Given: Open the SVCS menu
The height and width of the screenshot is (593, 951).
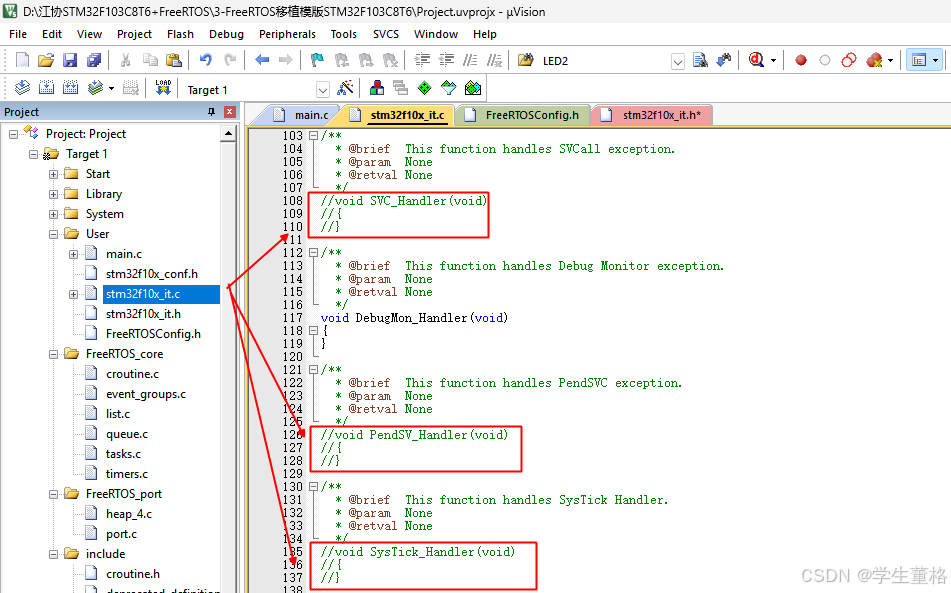Looking at the screenshot, I should click(386, 34).
